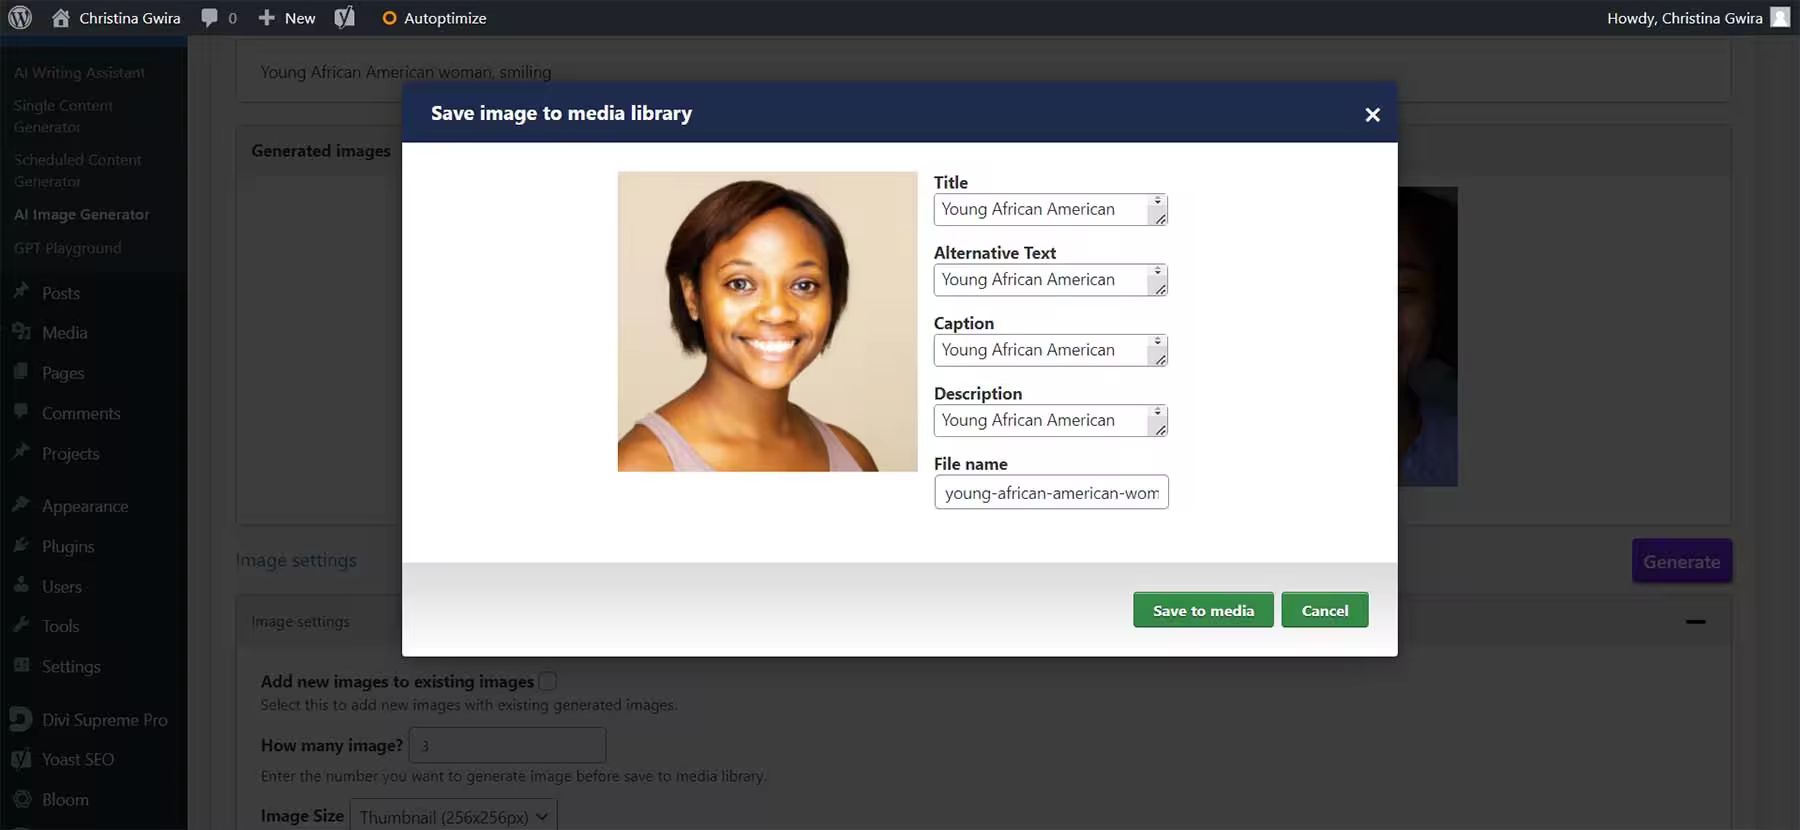Click the Autoptimize status circle icon
Image resolution: width=1800 pixels, height=830 pixels.
(x=389, y=18)
